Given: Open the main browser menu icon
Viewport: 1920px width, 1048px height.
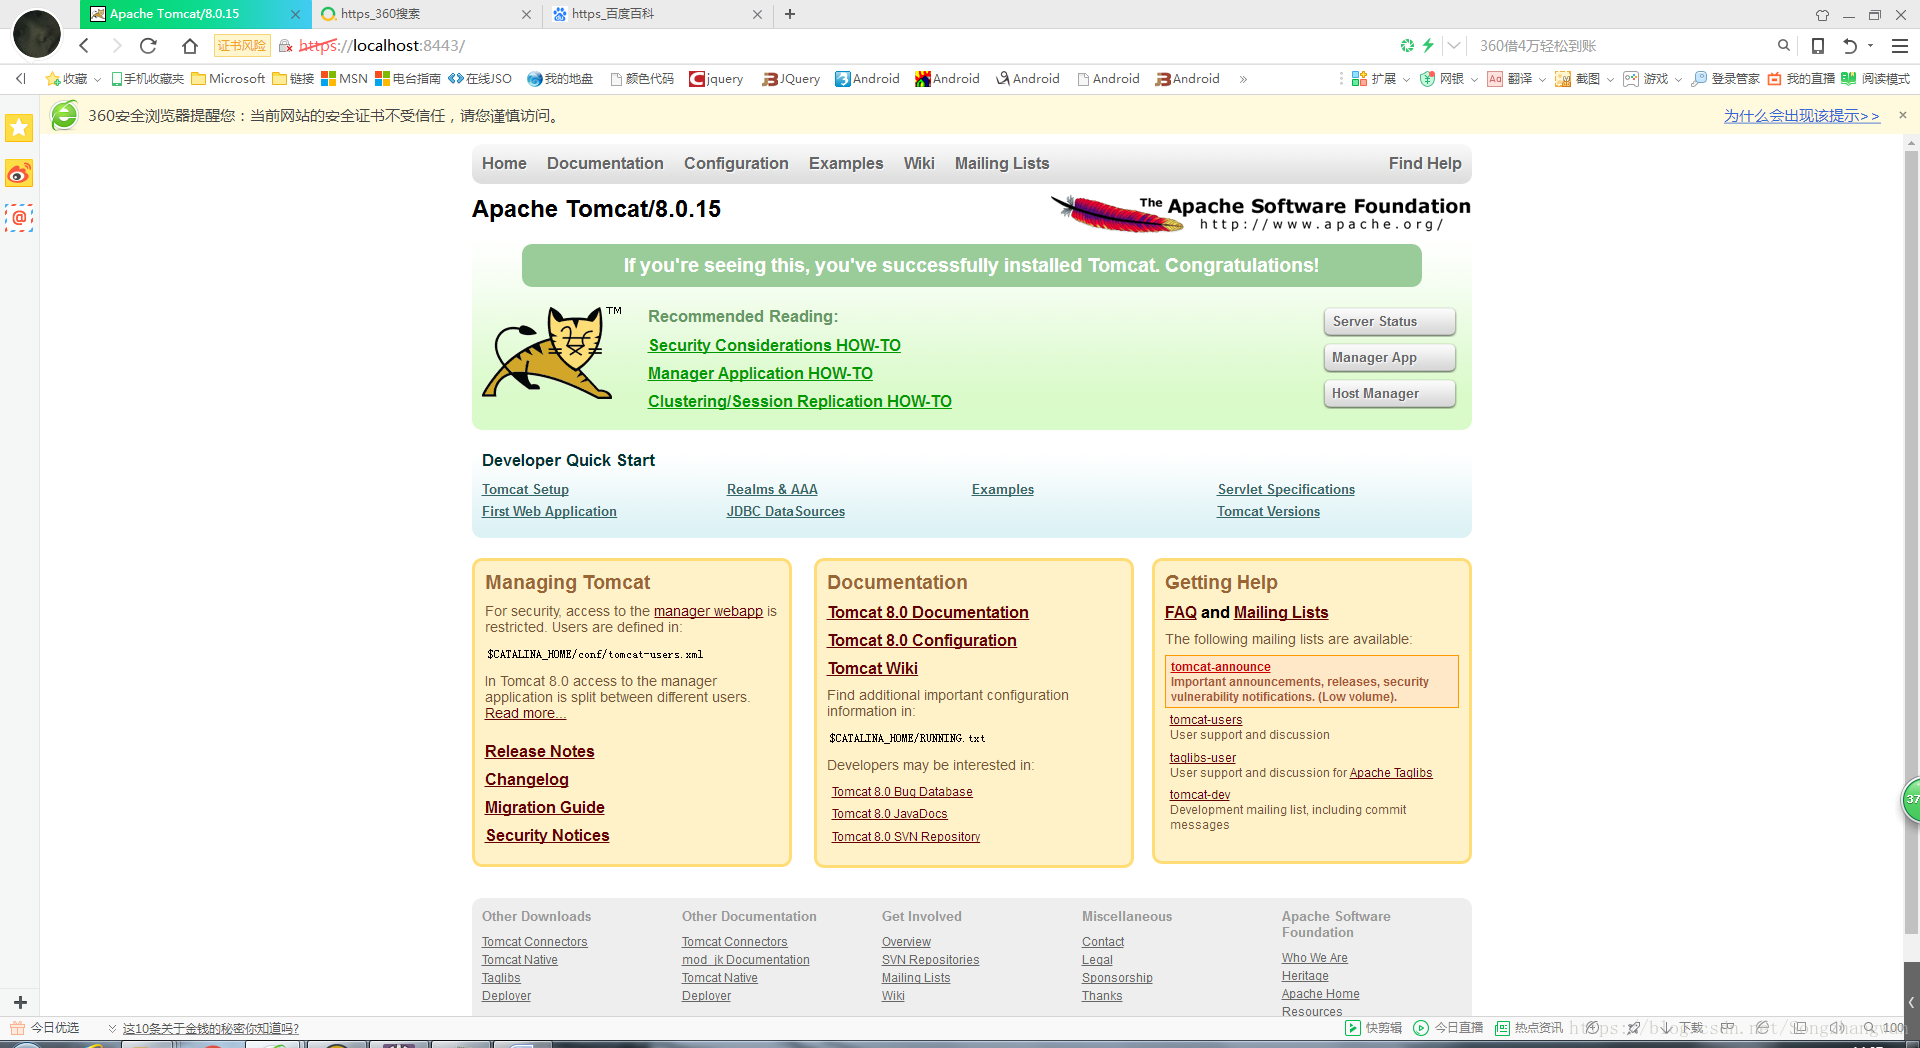Looking at the screenshot, I should point(1900,45).
